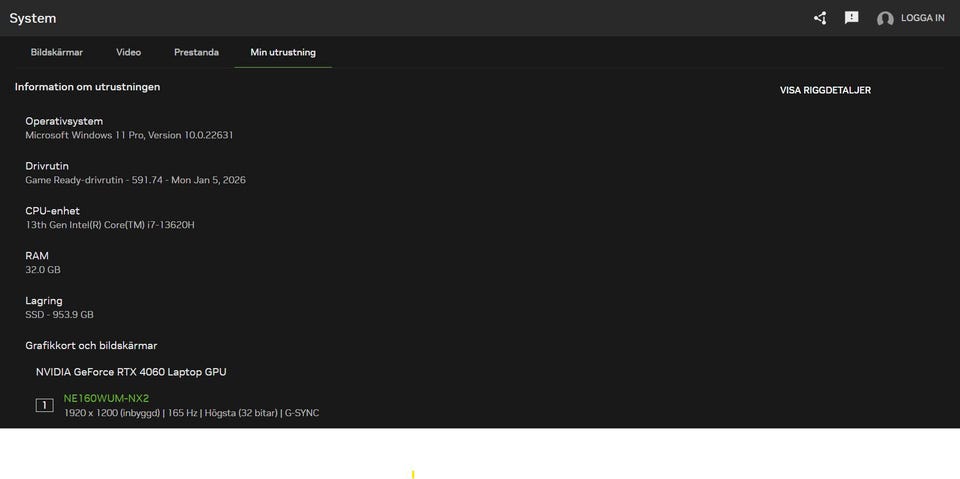This screenshot has height=479, width=960.
Task: Select the Min utrustning tab
Action: 283,52
